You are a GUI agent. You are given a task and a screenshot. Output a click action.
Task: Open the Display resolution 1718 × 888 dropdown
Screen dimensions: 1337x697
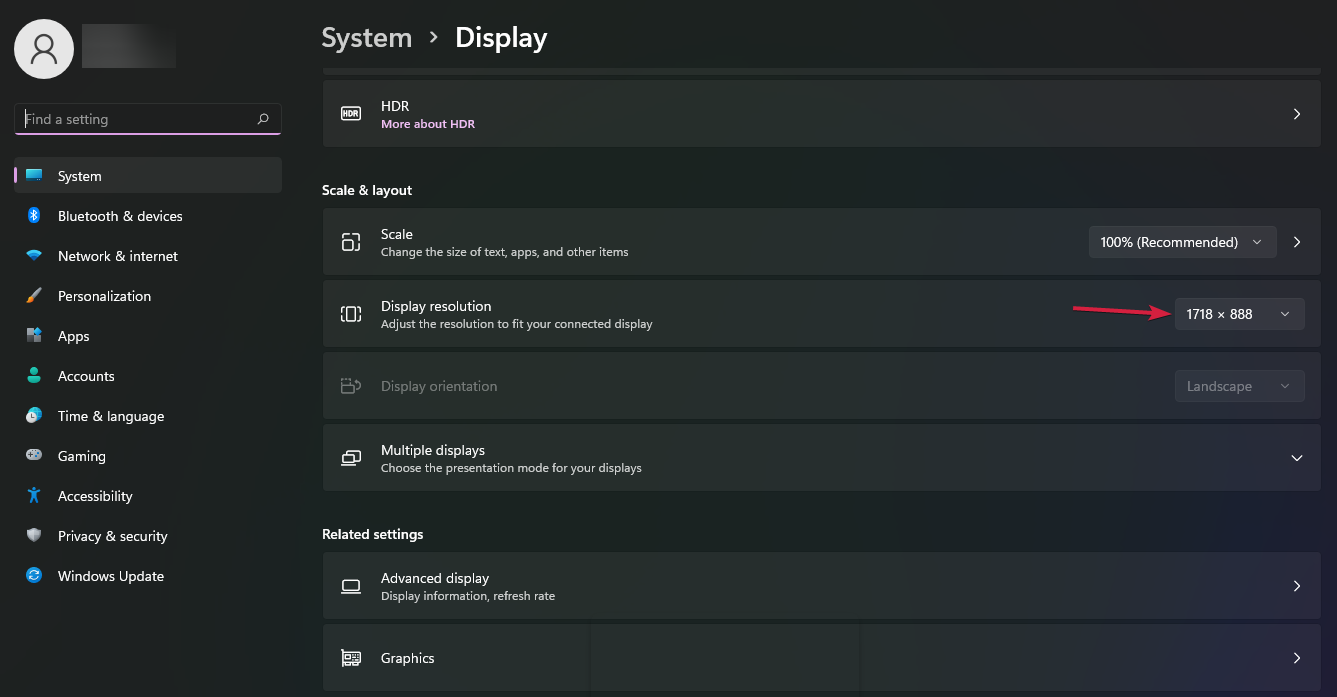coord(1239,314)
